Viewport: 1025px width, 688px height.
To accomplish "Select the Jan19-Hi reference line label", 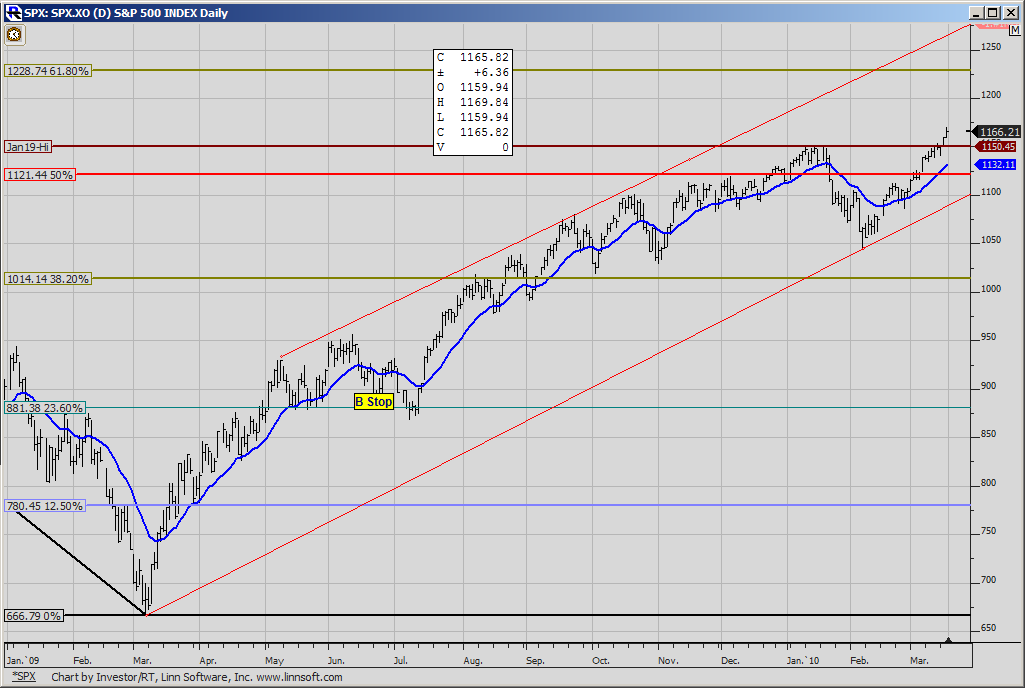I will (x=28, y=147).
